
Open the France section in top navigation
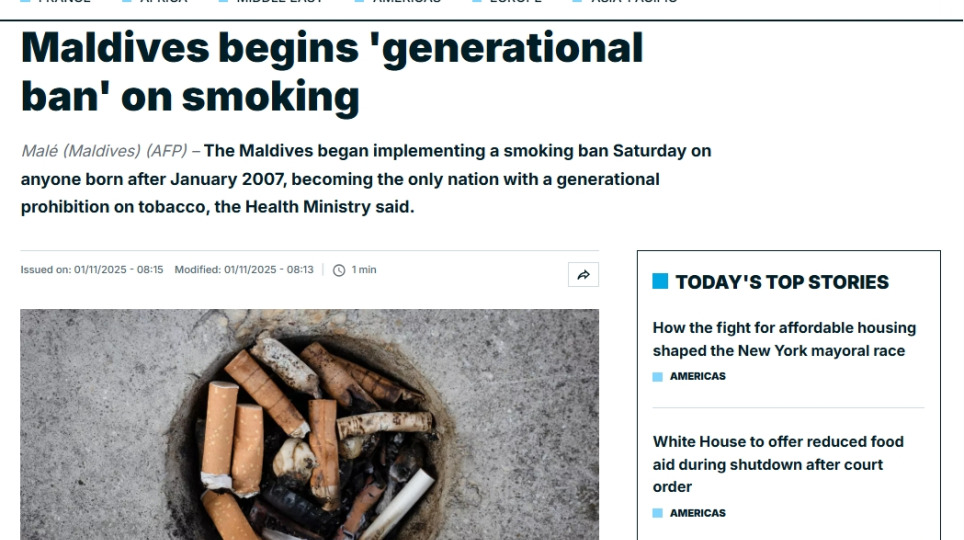point(62,2)
